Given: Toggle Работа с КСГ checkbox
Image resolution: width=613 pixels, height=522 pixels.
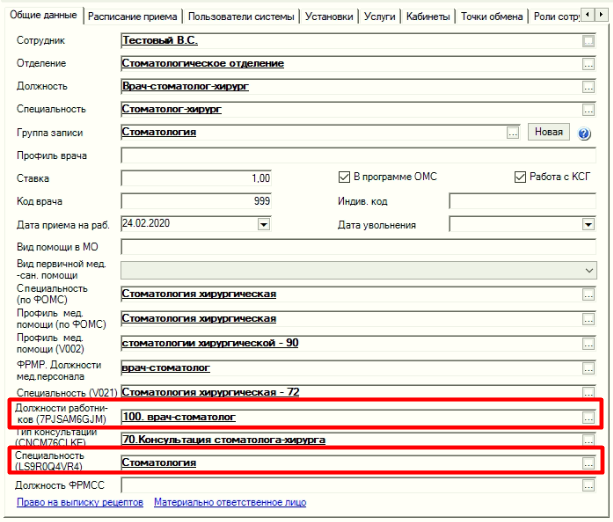Looking at the screenshot, I should point(520,177).
